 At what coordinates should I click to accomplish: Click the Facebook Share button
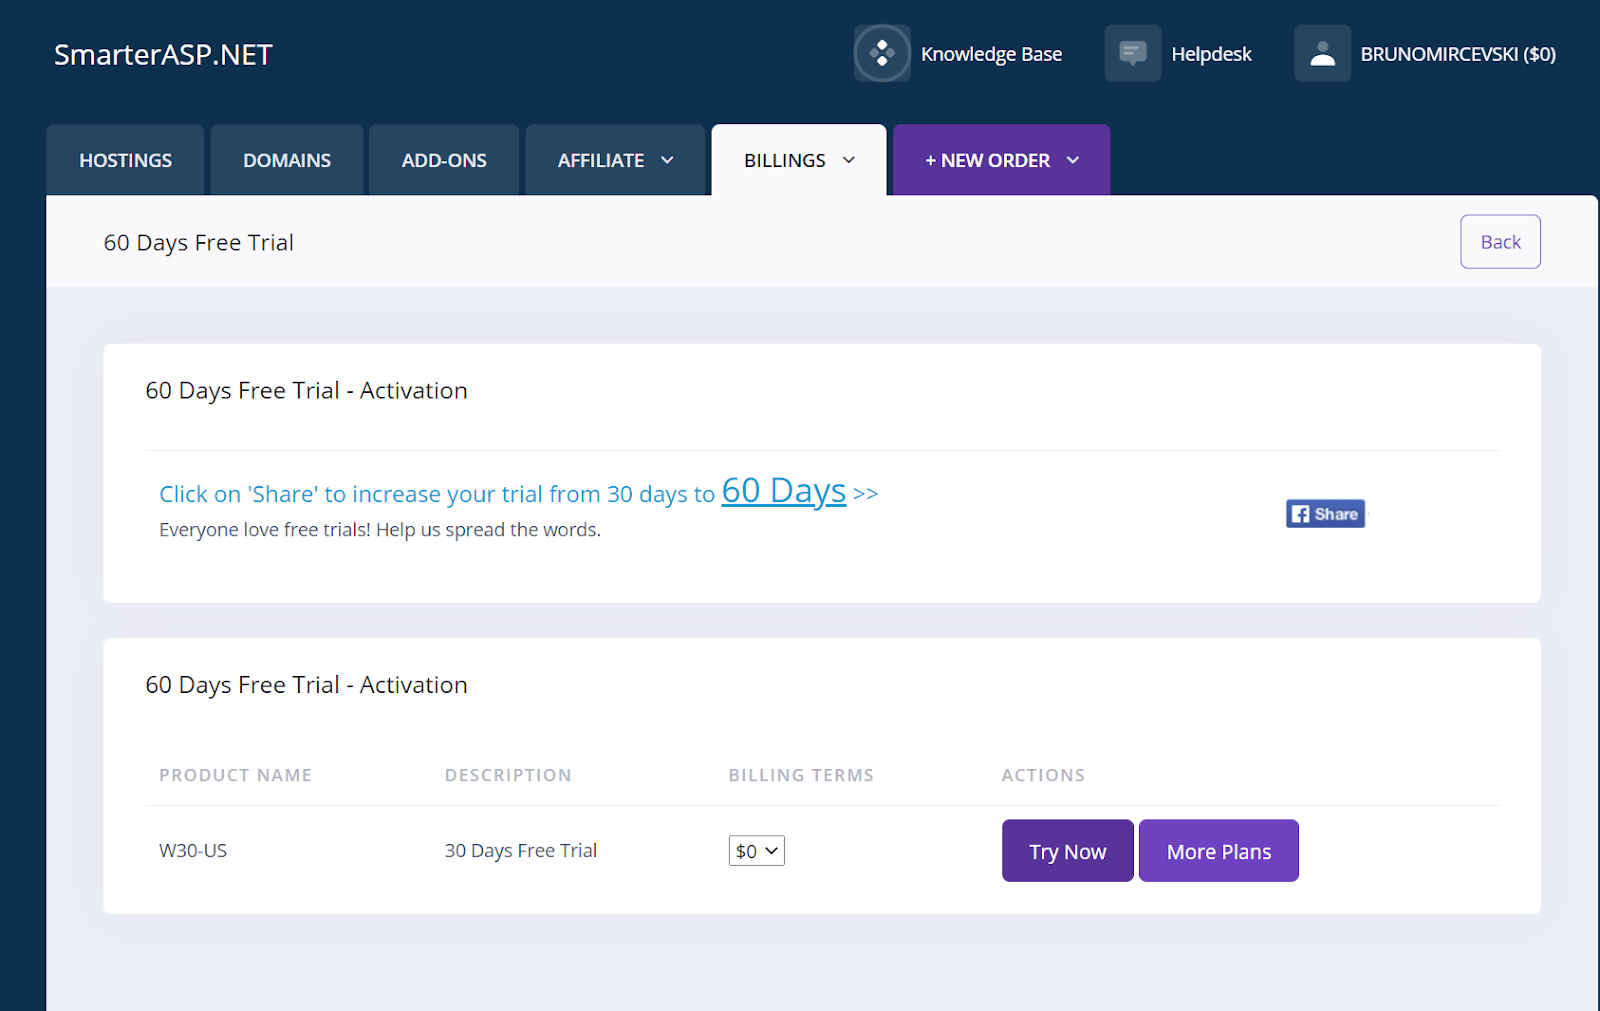1325,514
